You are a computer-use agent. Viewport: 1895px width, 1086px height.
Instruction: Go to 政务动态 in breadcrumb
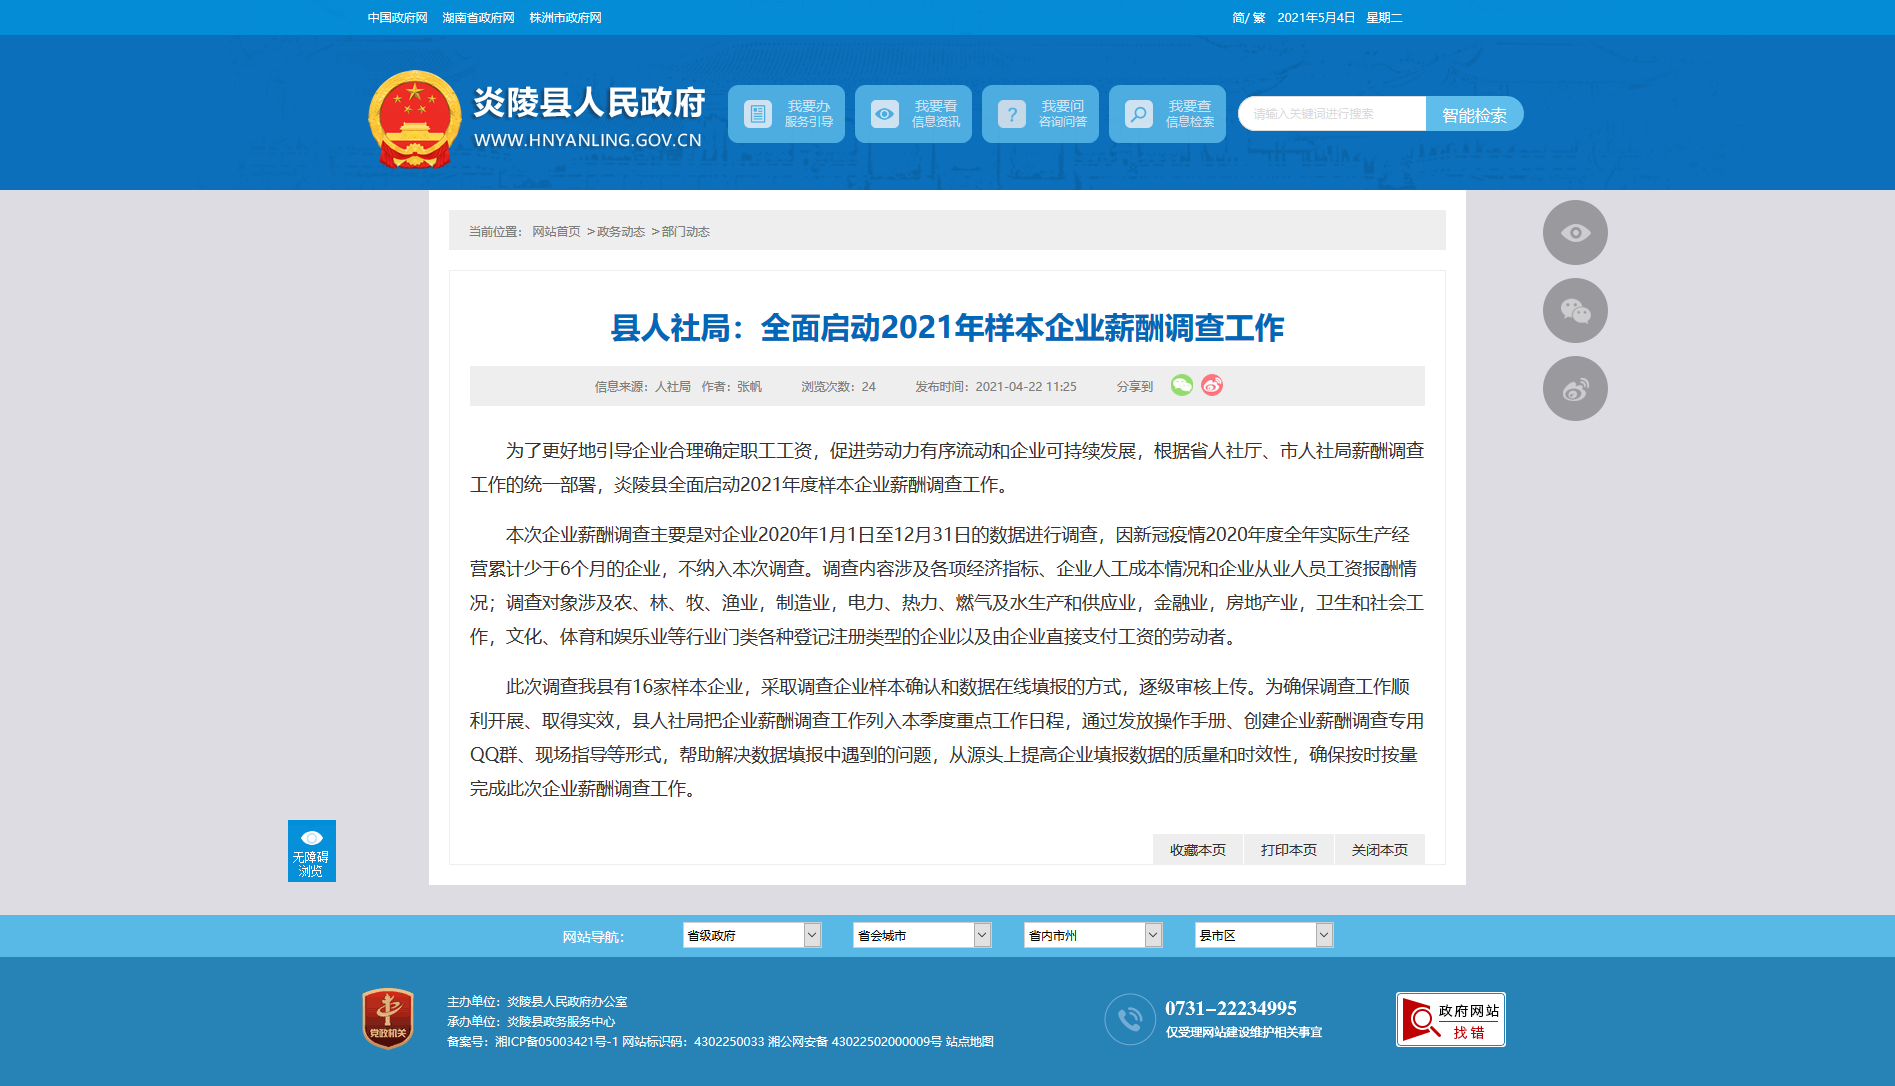(621, 232)
